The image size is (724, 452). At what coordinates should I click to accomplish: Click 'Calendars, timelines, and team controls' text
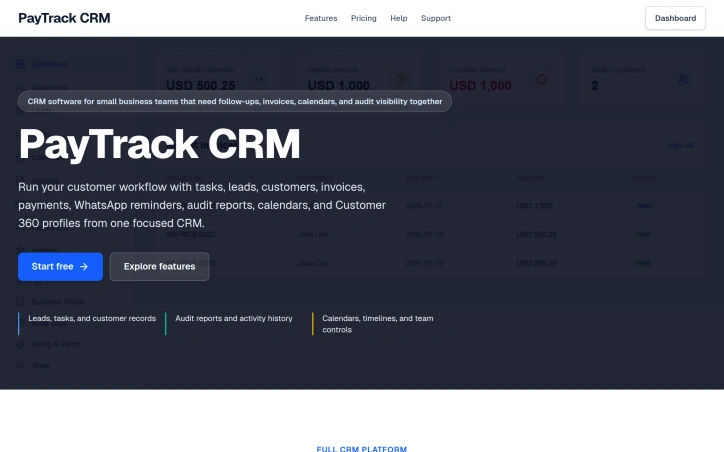click(x=378, y=324)
